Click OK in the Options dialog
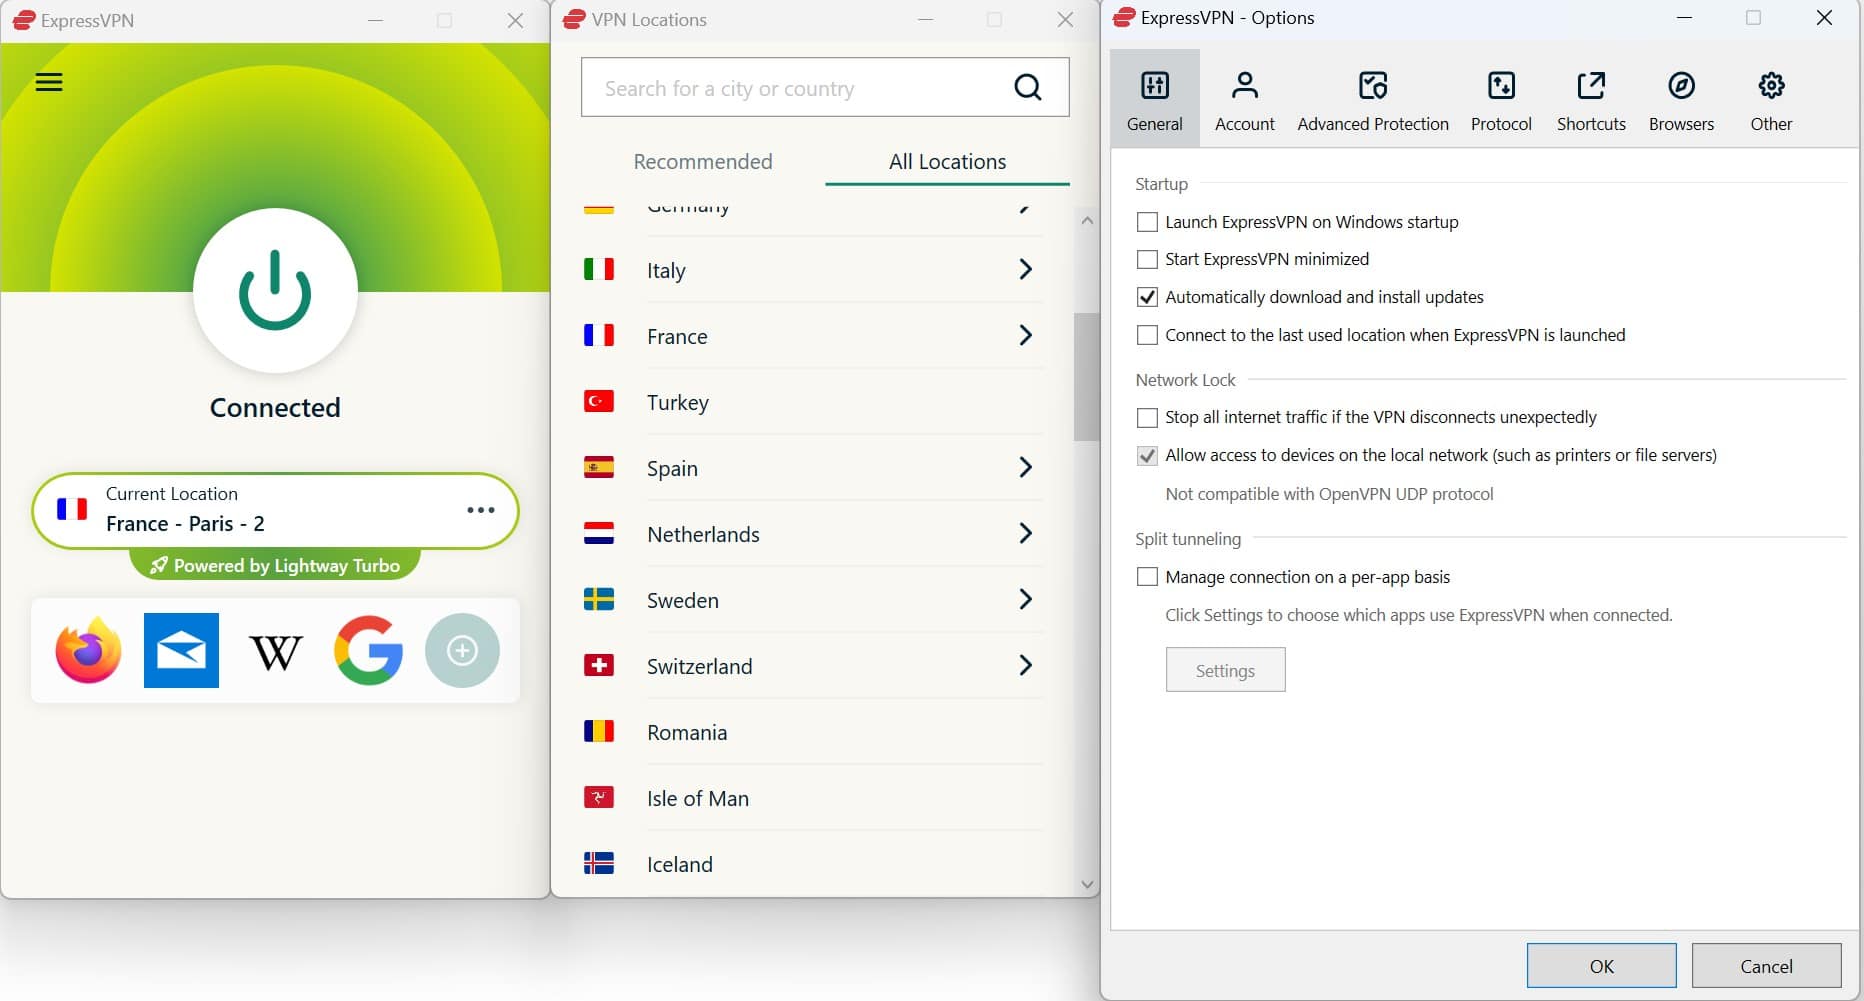The image size is (1864, 1001). (1601, 966)
